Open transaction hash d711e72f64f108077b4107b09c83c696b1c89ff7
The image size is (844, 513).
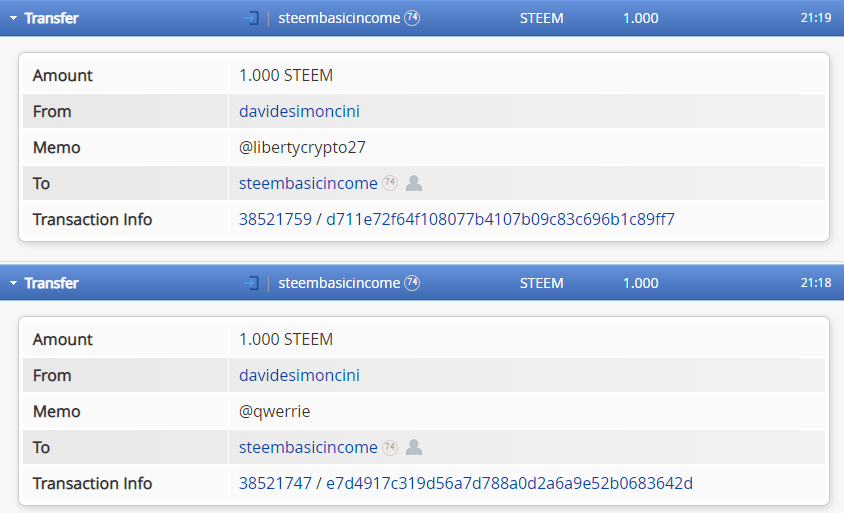tap(500, 220)
